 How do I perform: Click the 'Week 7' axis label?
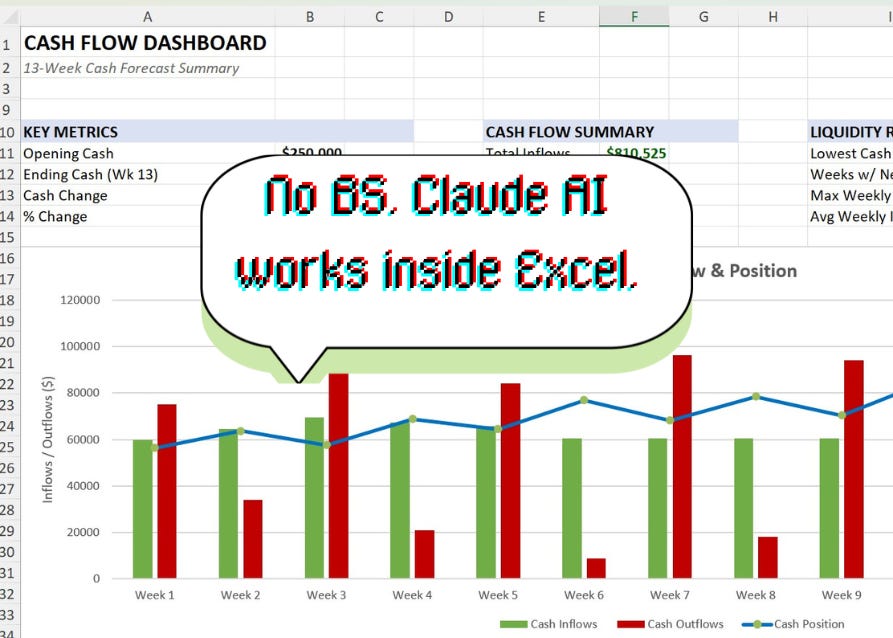click(670, 595)
